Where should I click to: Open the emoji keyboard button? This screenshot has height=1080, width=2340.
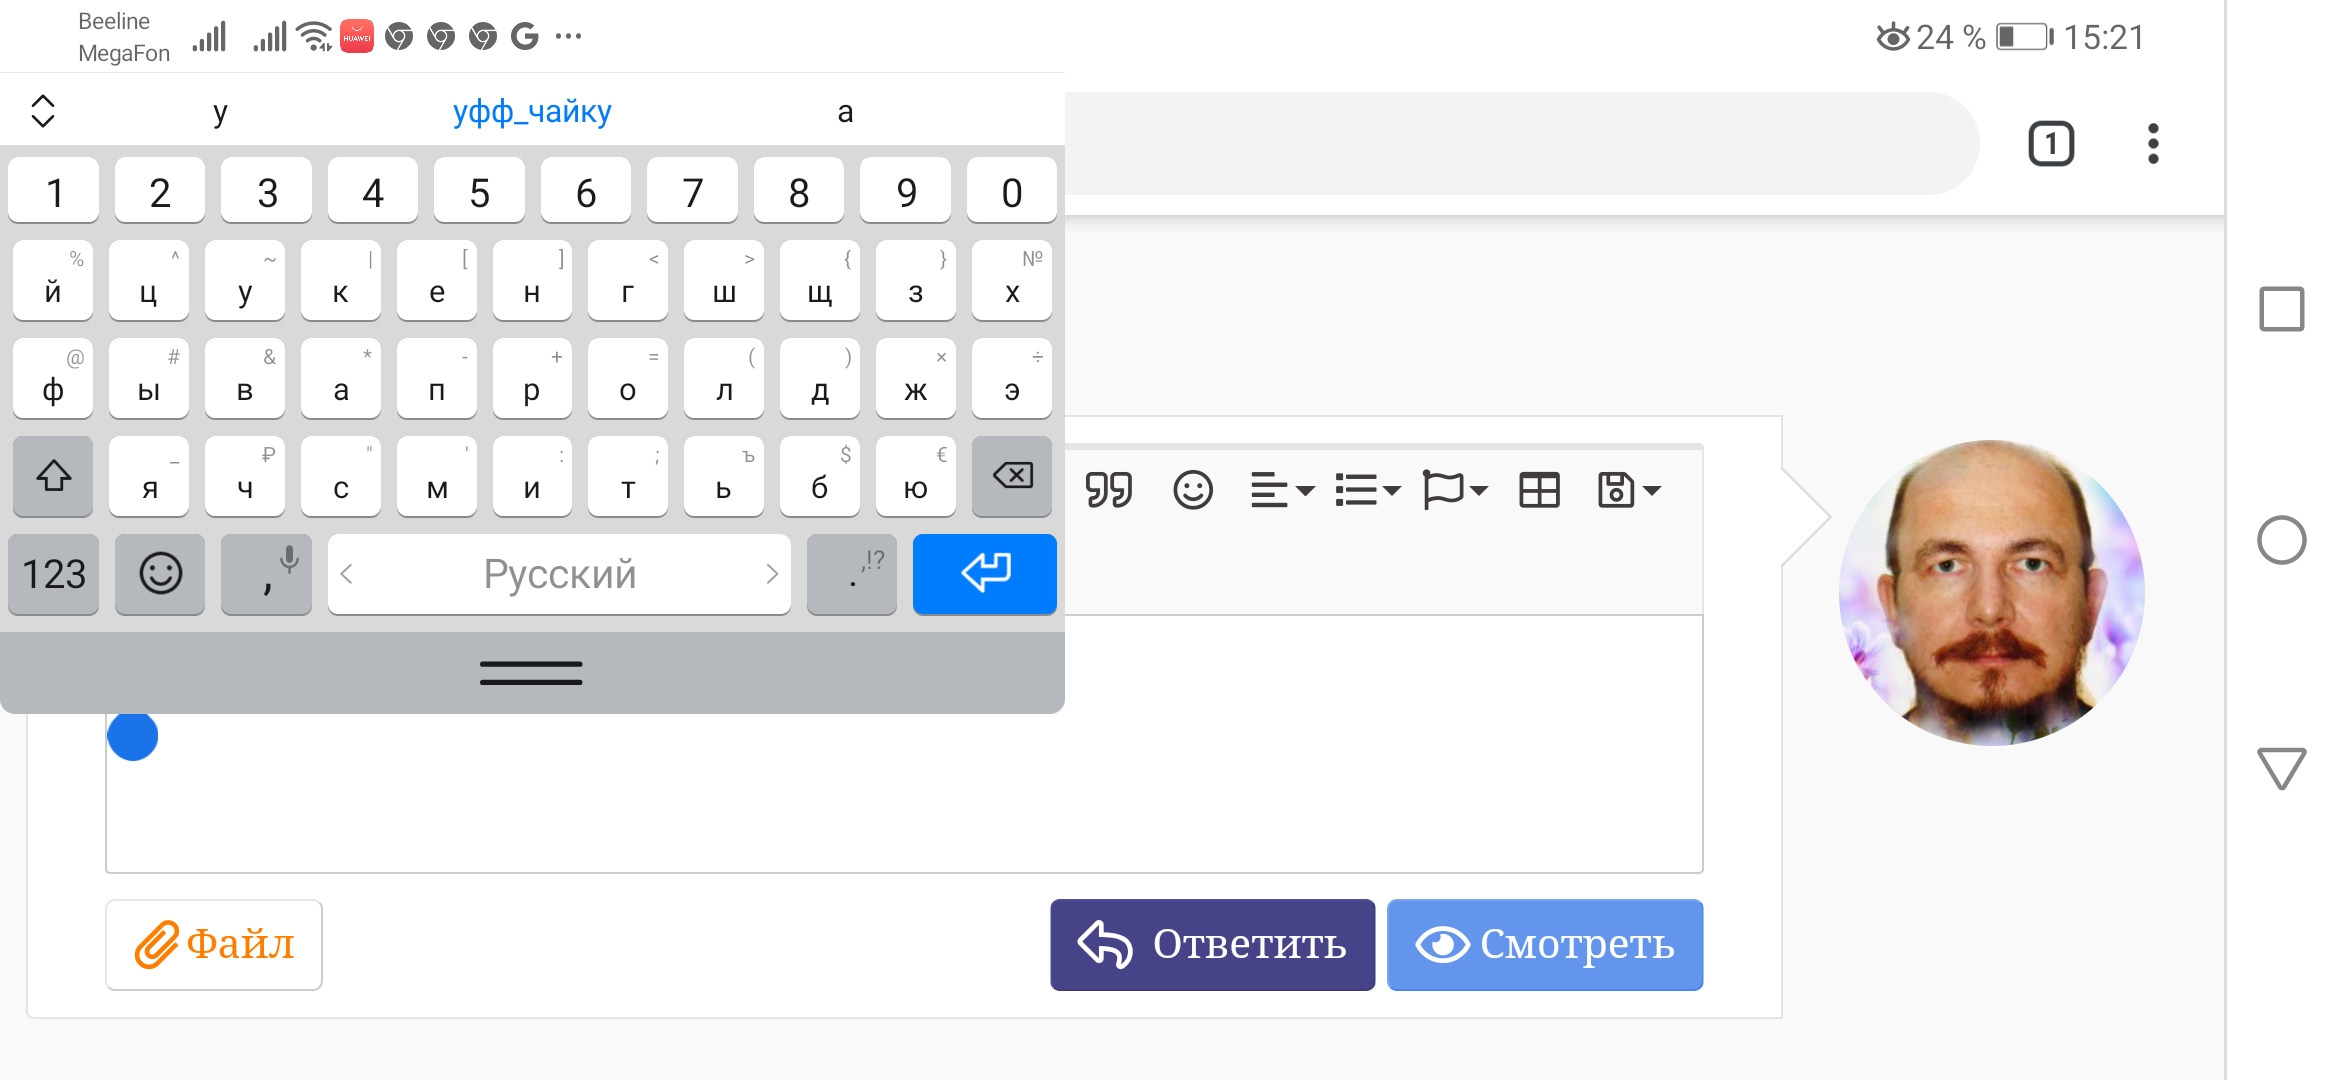click(160, 574)
